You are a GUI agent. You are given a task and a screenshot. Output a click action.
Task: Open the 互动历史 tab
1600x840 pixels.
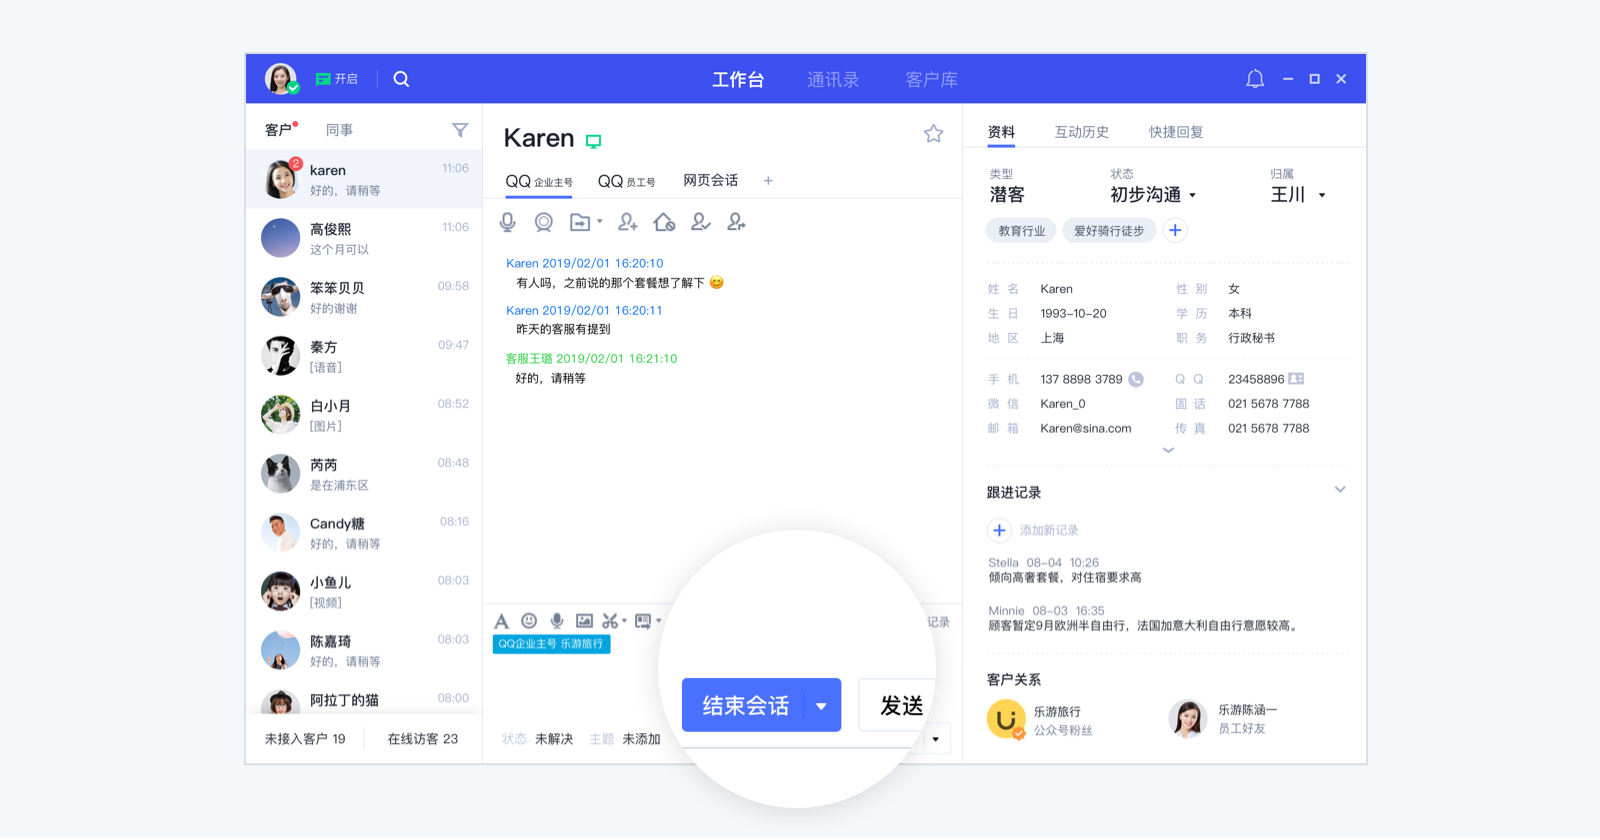click(x=1082, y=132)
